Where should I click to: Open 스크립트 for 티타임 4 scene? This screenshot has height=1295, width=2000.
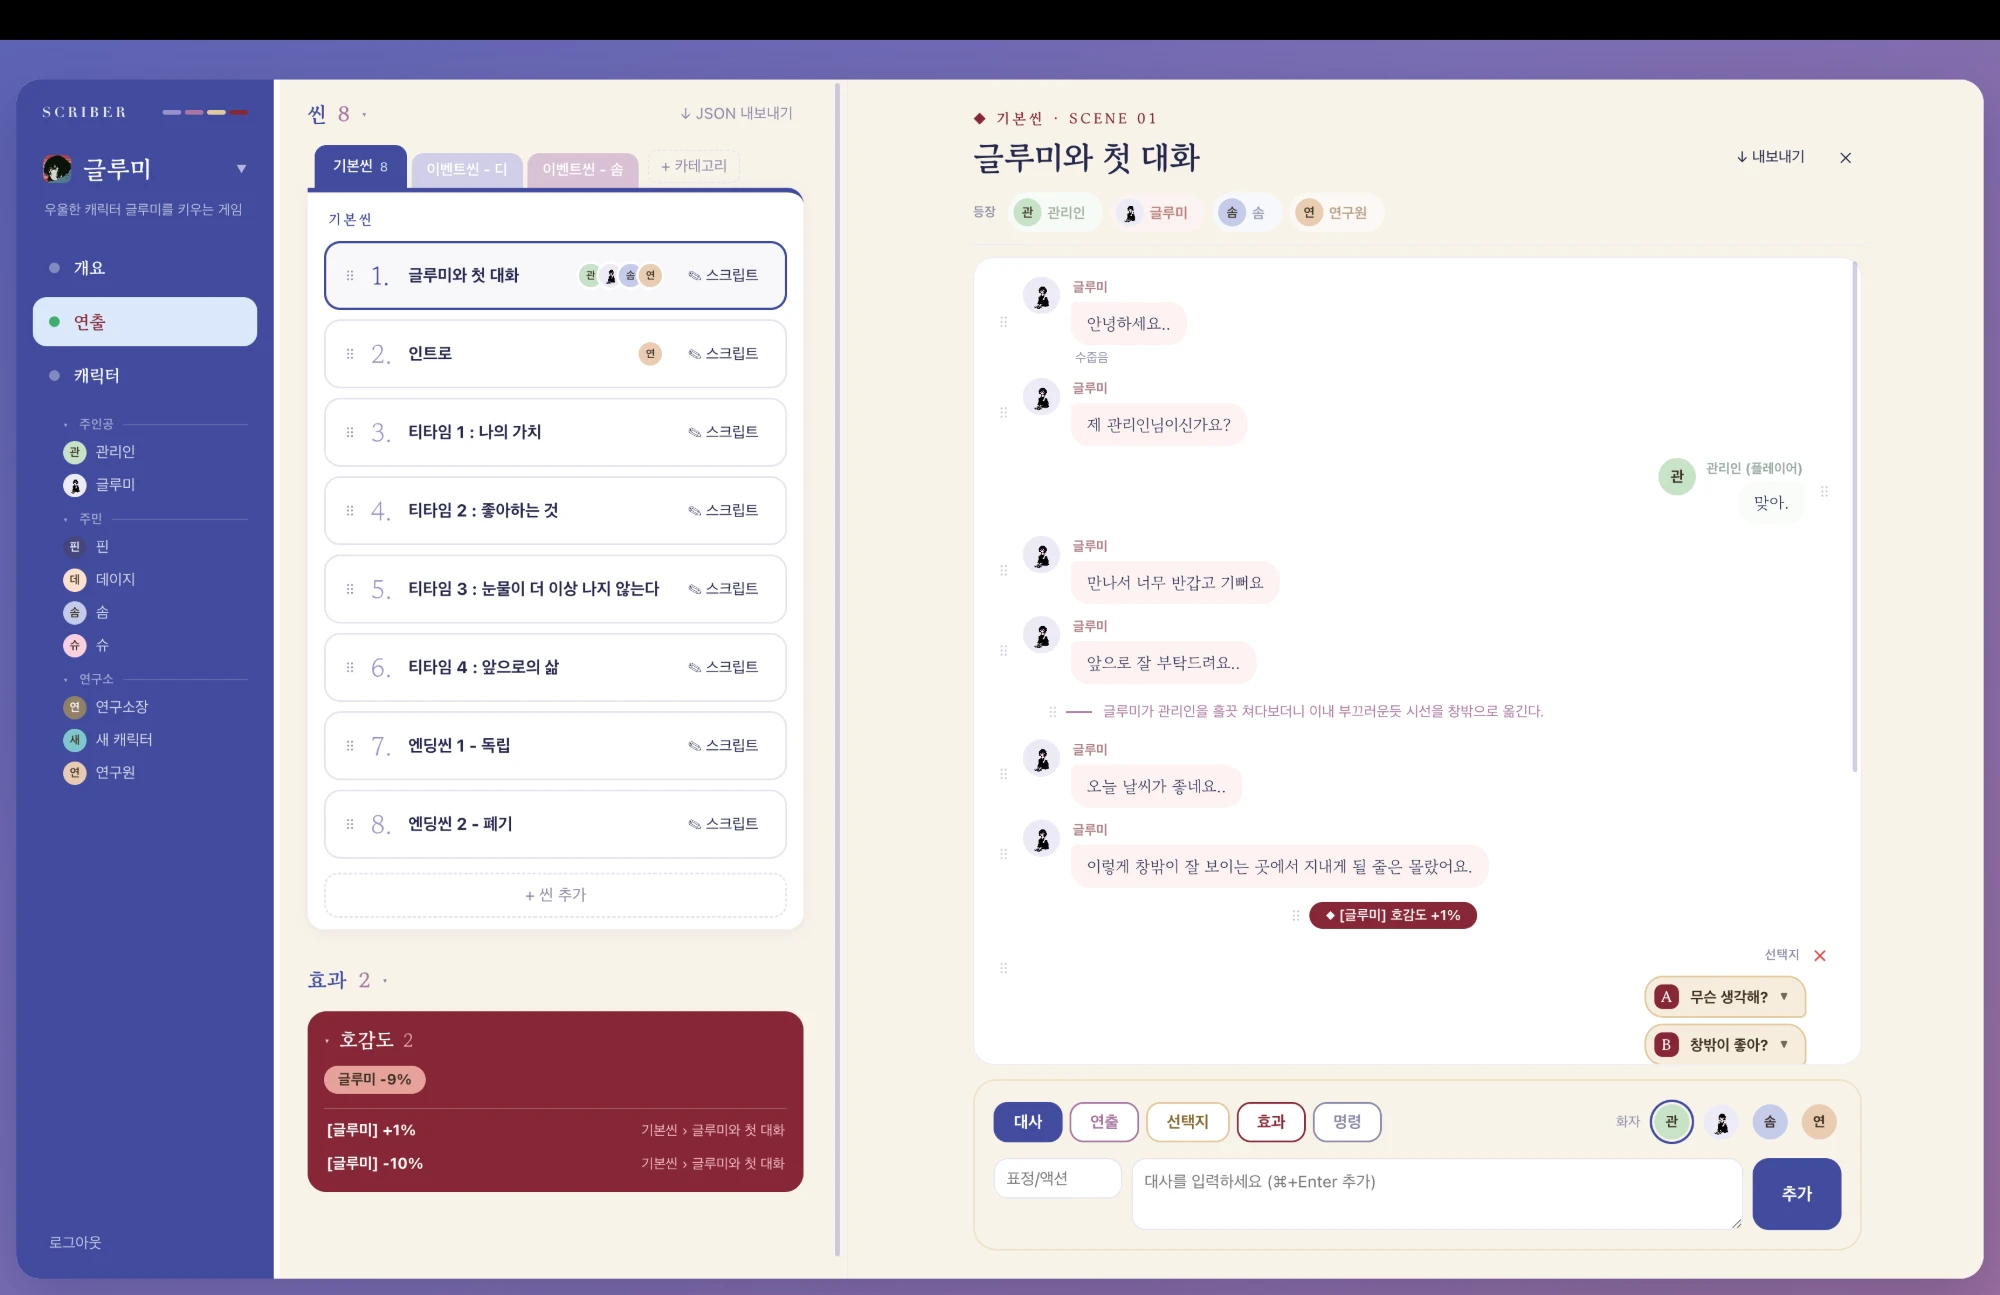(x=723, y=667)
